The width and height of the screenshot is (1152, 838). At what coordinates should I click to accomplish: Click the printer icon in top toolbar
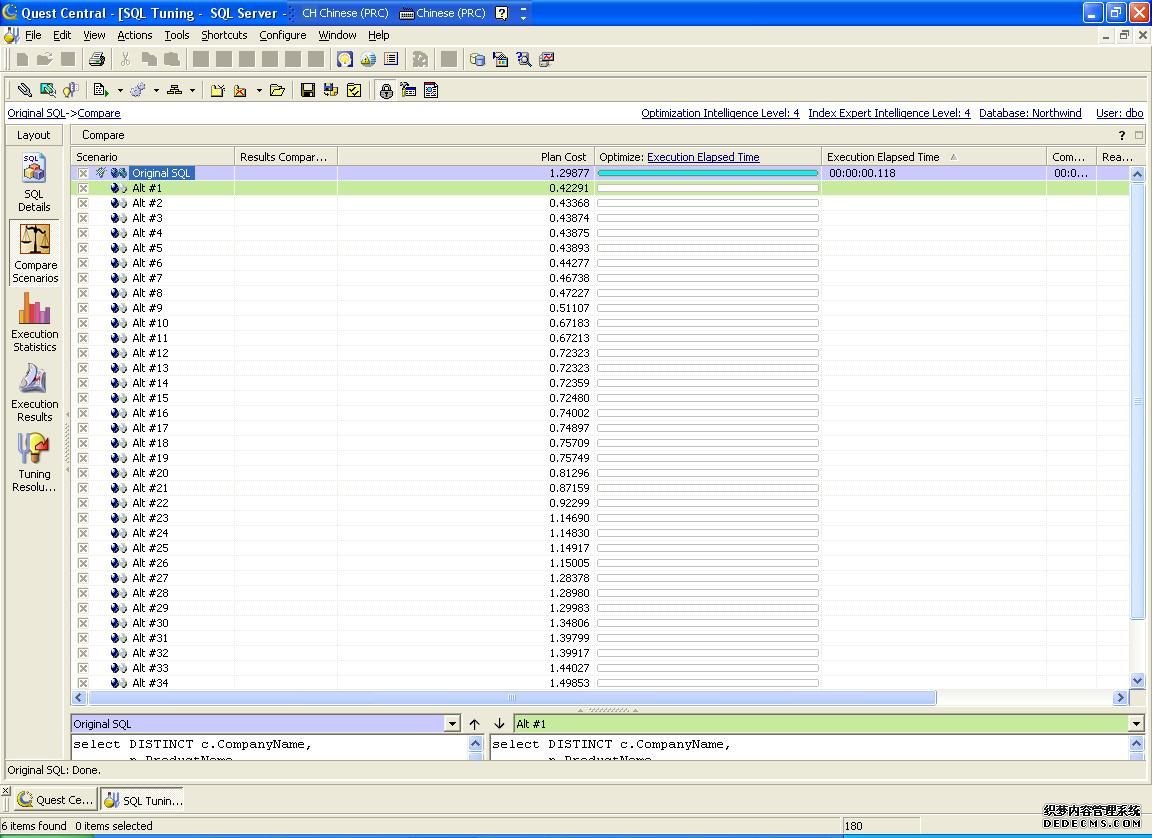tap(97, 59)
